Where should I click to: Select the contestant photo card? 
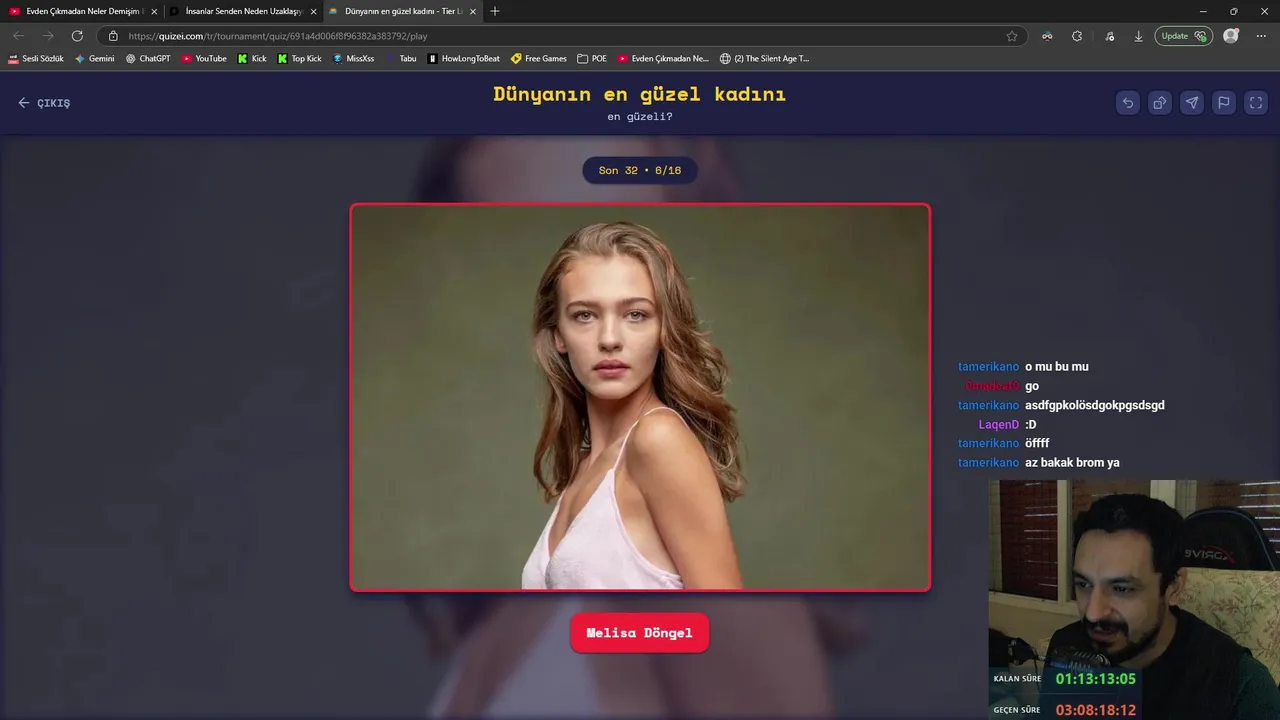[640, 397]
